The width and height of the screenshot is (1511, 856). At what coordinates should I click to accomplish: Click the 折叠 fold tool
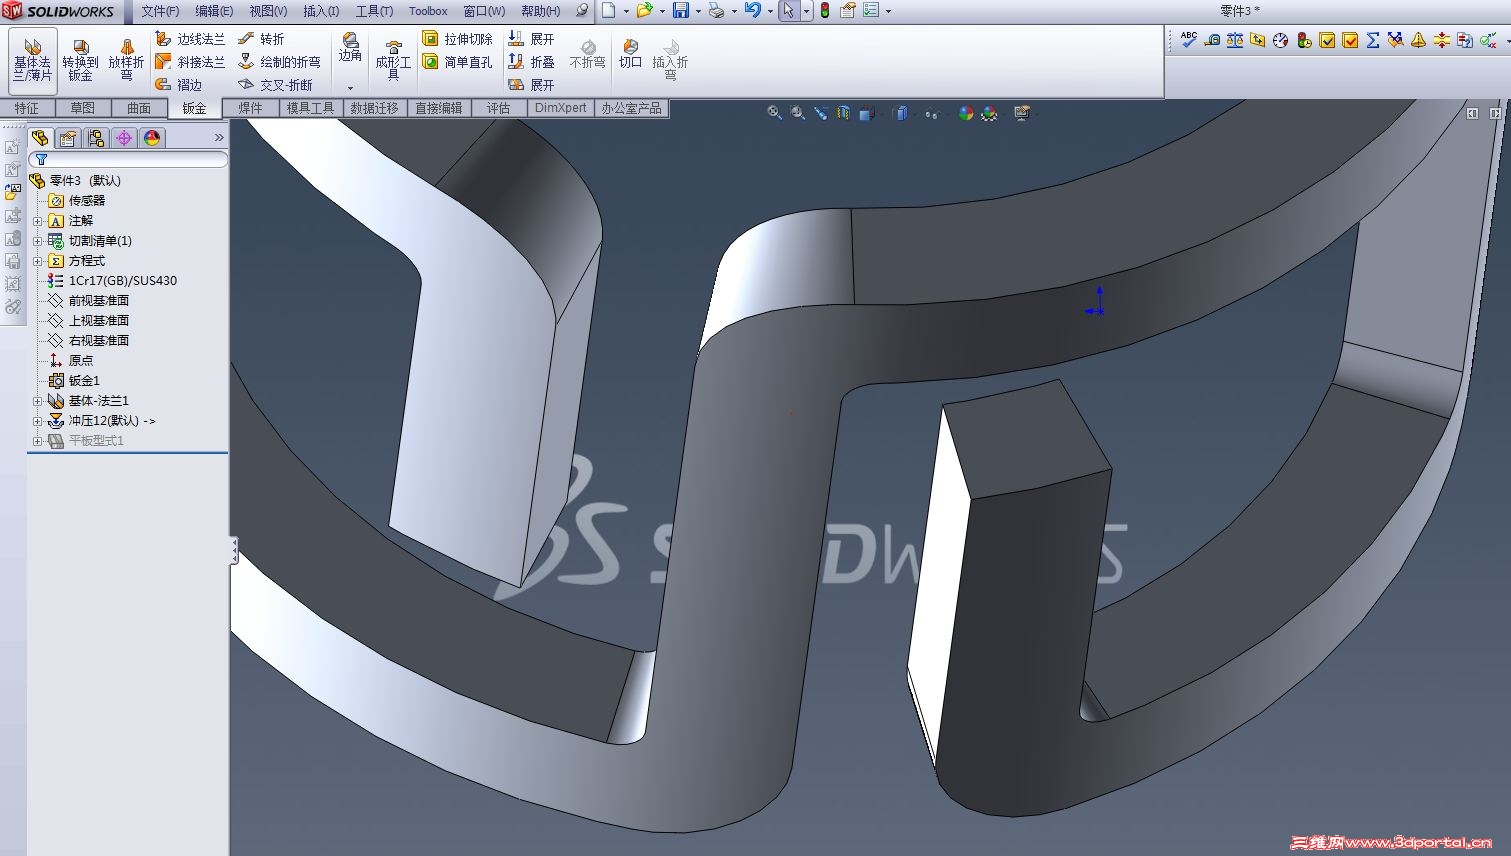[531, 62]
